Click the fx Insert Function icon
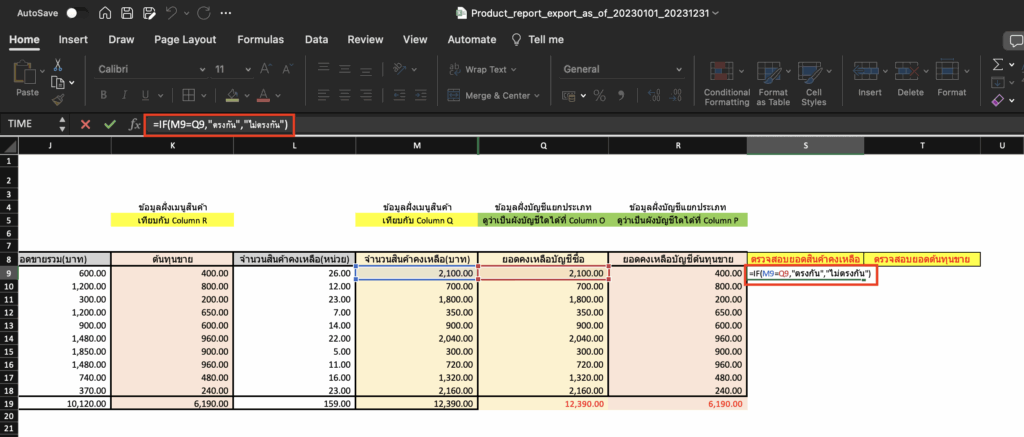 click(134, 124)
